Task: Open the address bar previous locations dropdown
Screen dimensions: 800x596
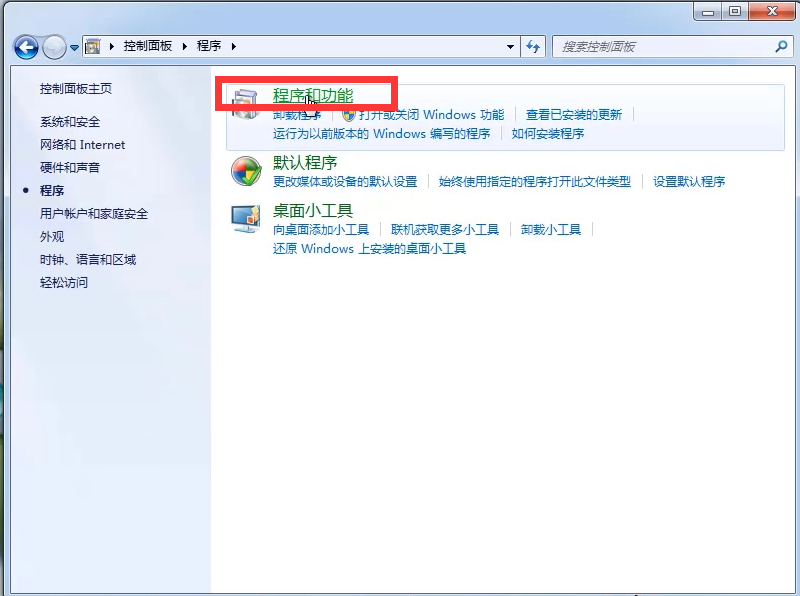Action: tap(510, 47)
